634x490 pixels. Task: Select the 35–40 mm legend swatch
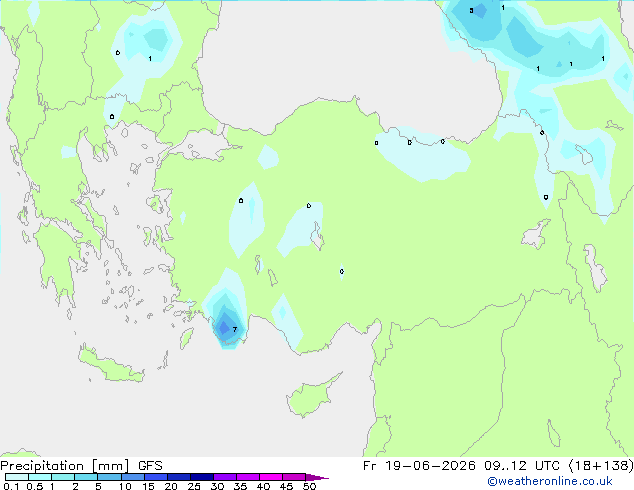pyautogui.click(x=248, y=477)
